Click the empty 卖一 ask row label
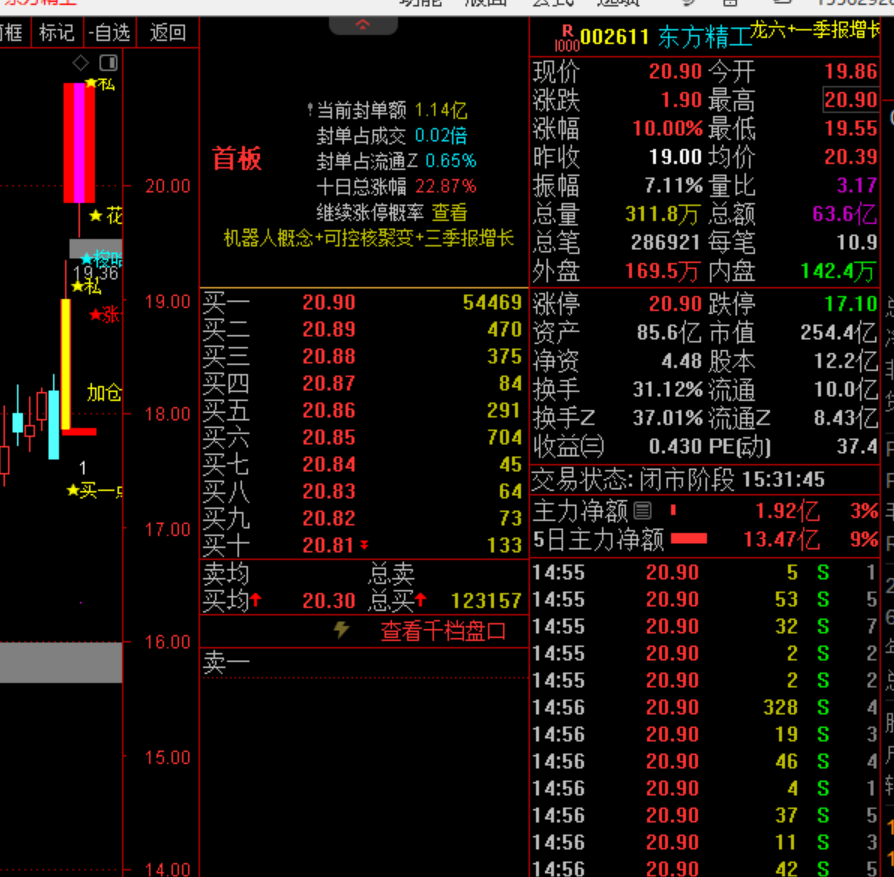This screenshot has height=877, width=894. pos(226,663)
